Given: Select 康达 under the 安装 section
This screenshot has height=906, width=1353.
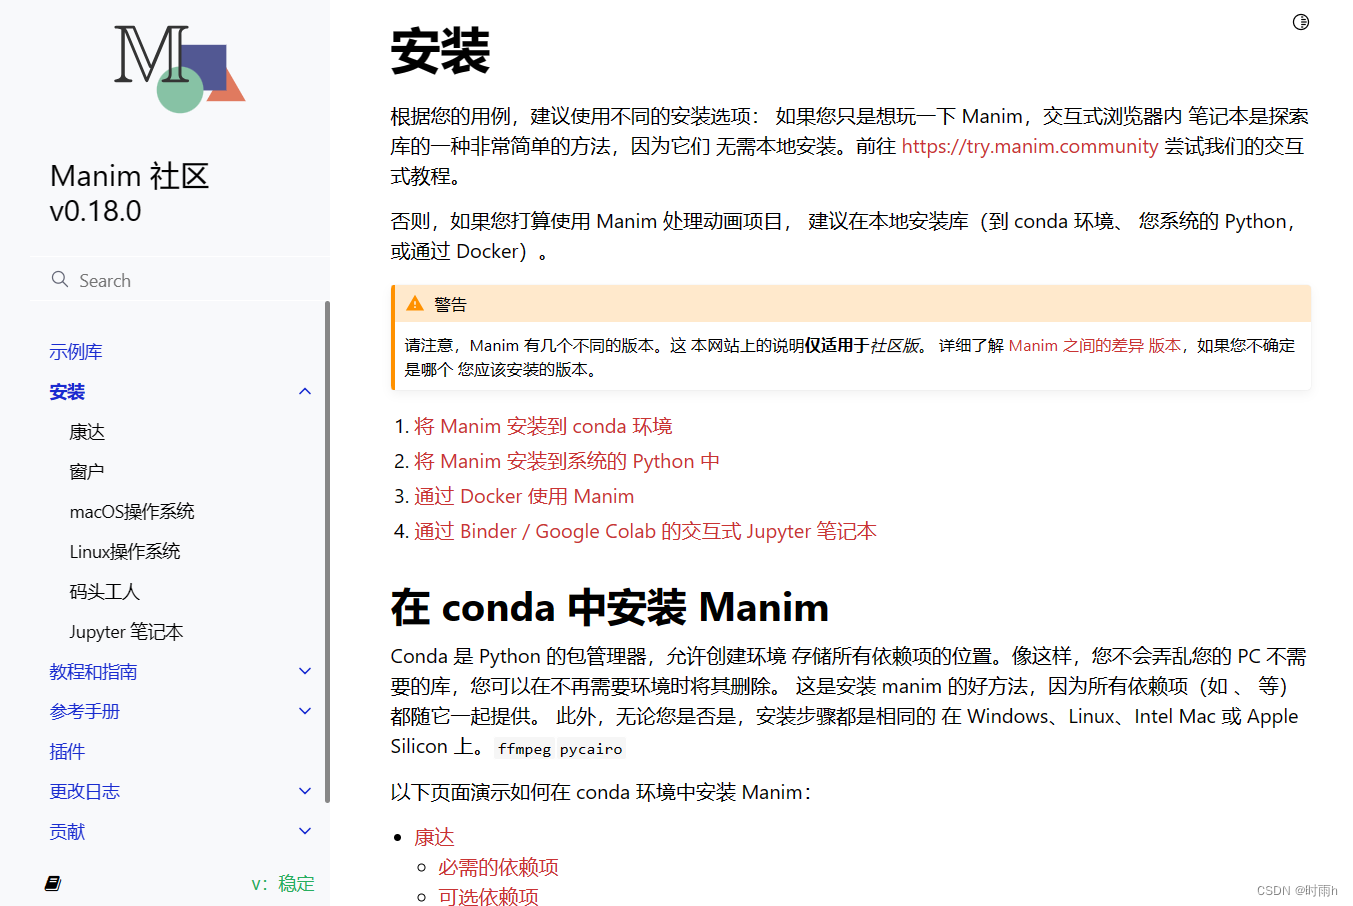Looking at the screenshot, I should tap(87, 431).
